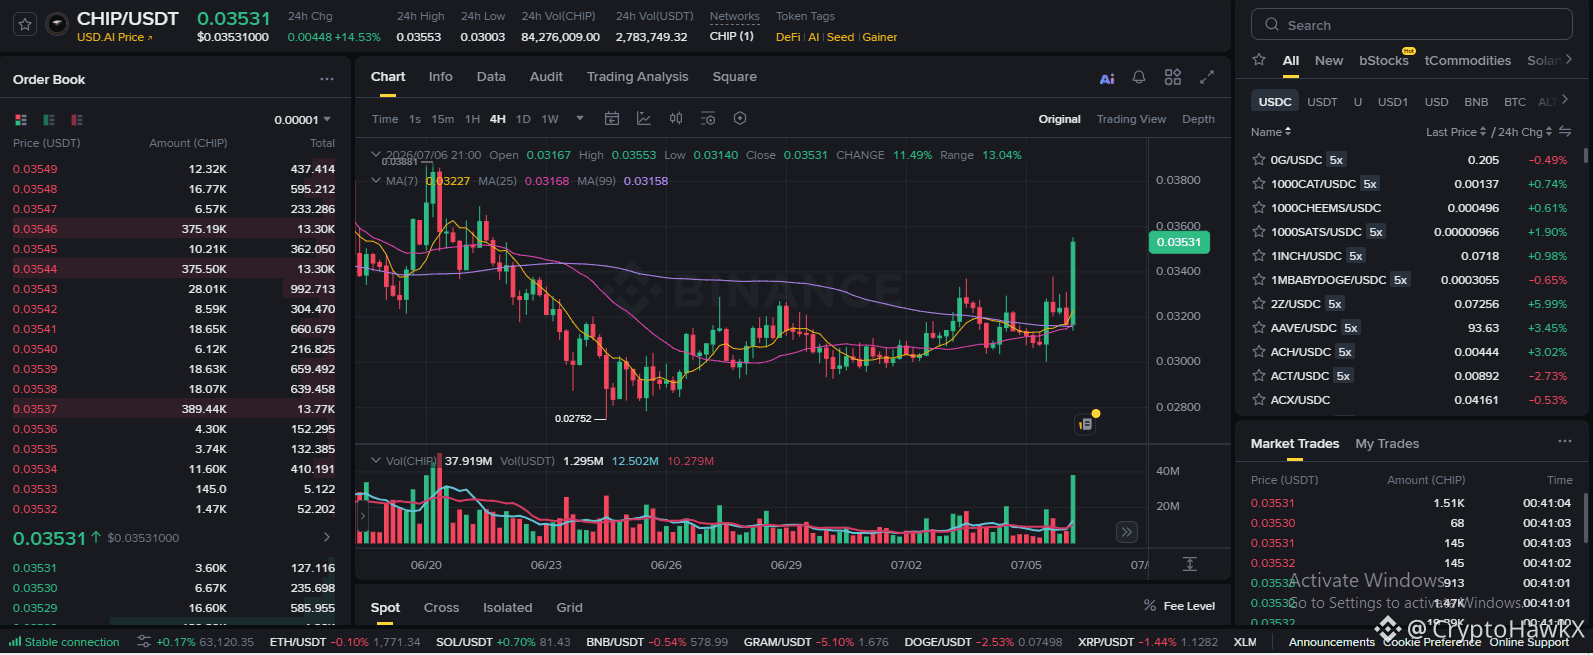Add CHIP/USDT to favorites via star icon
The height and width of the screenshot is (655, 1593).
pos(26,24)
